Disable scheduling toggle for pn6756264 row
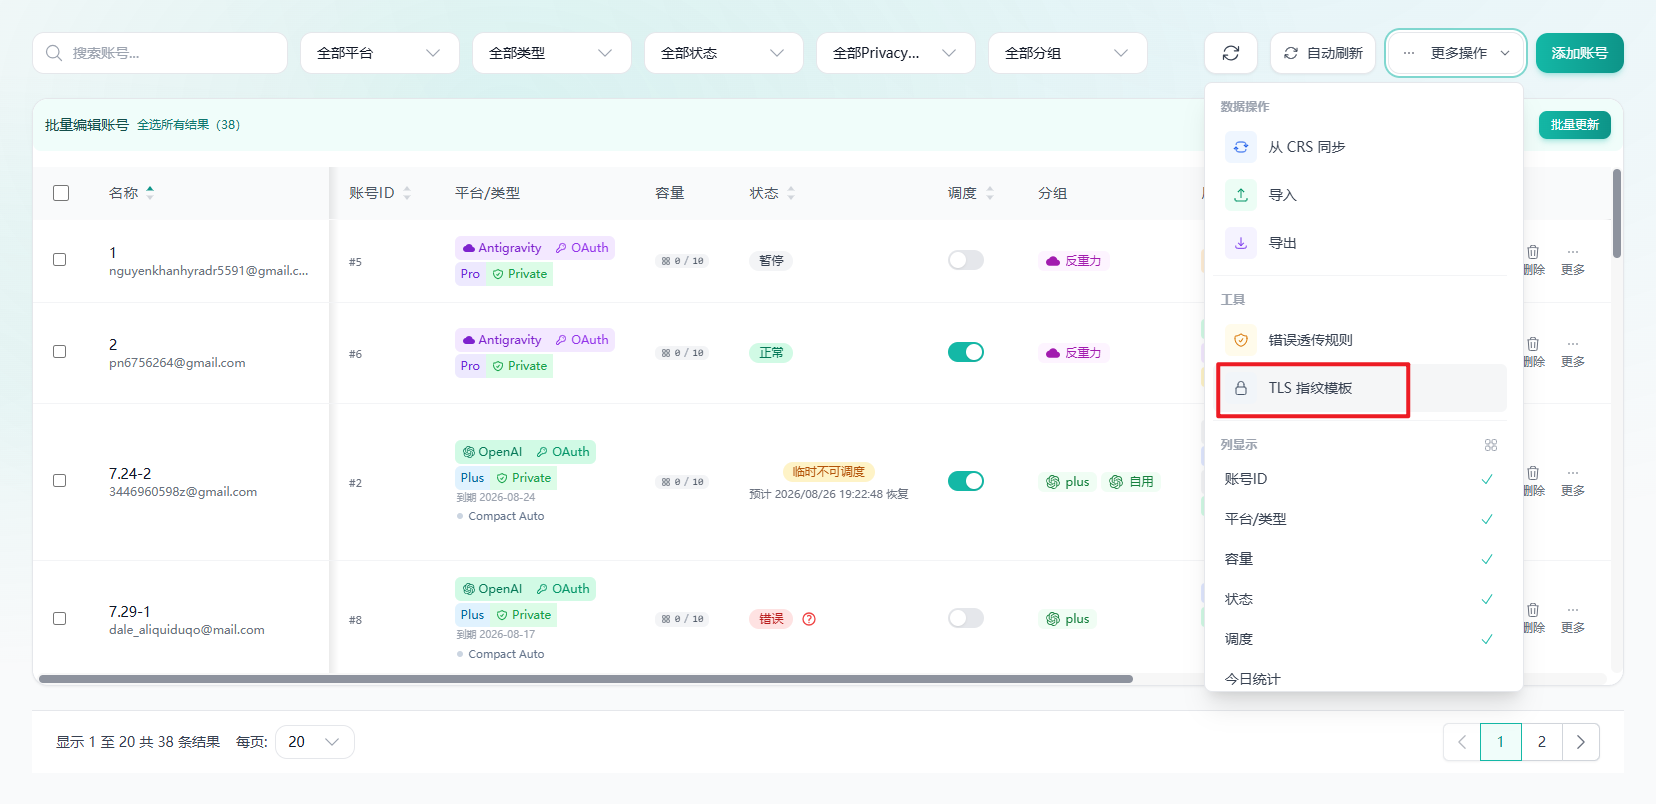Screen dimensions: 1656x804 966,352
